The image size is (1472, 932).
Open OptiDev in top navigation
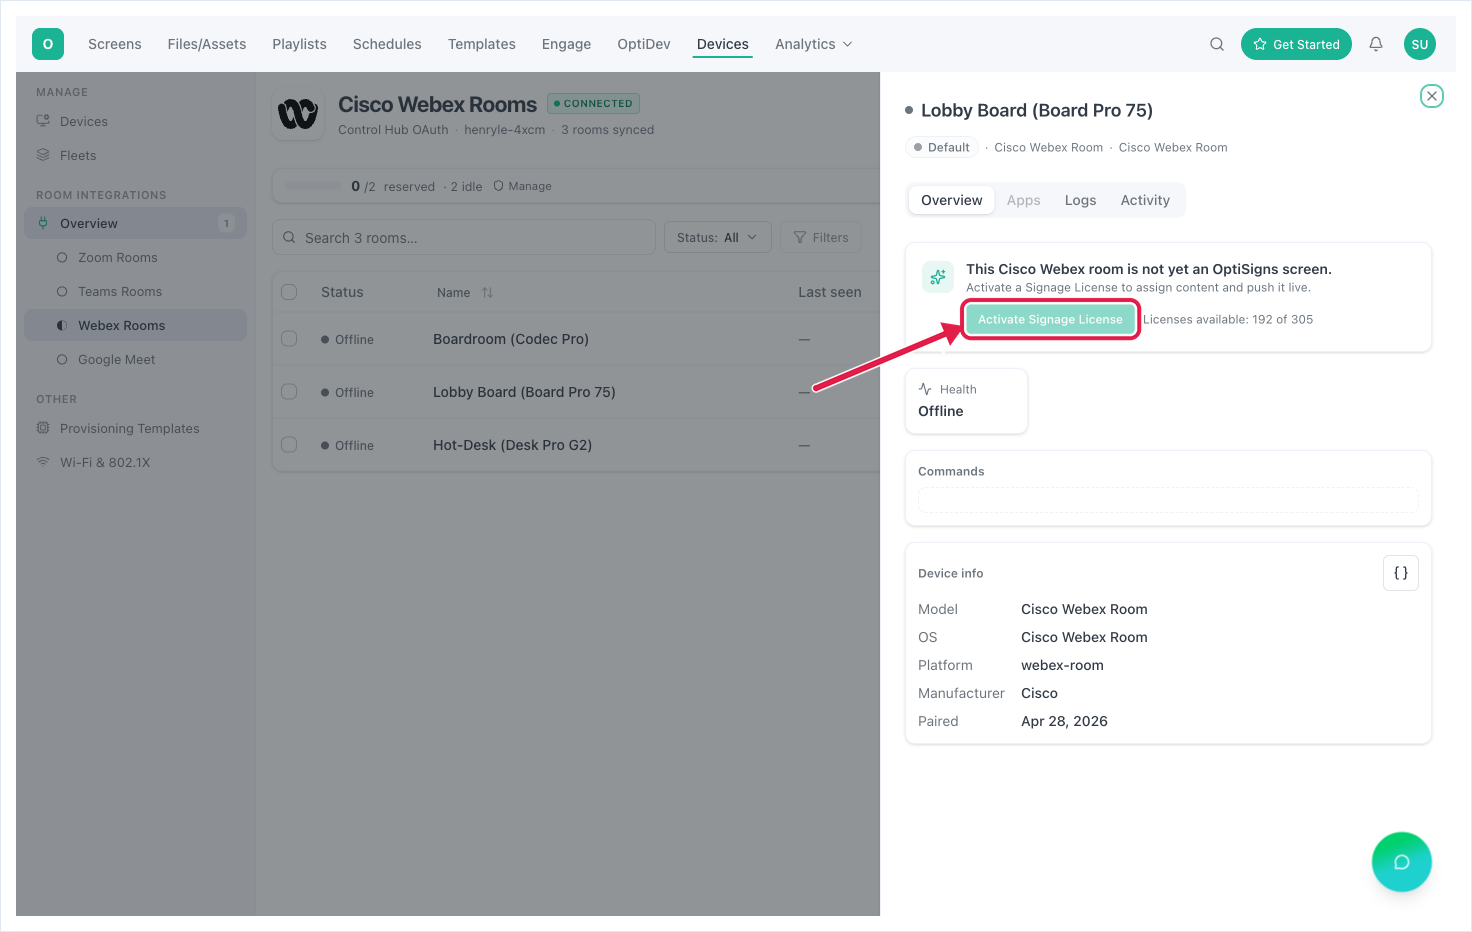pos(644,44)
